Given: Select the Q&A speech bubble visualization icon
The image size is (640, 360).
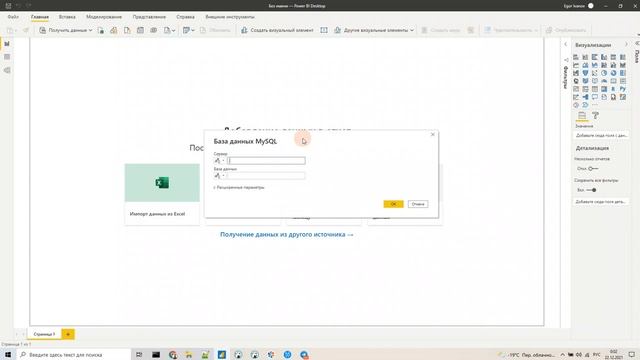Looking at the screenshot, I should [x=595, y=97].
